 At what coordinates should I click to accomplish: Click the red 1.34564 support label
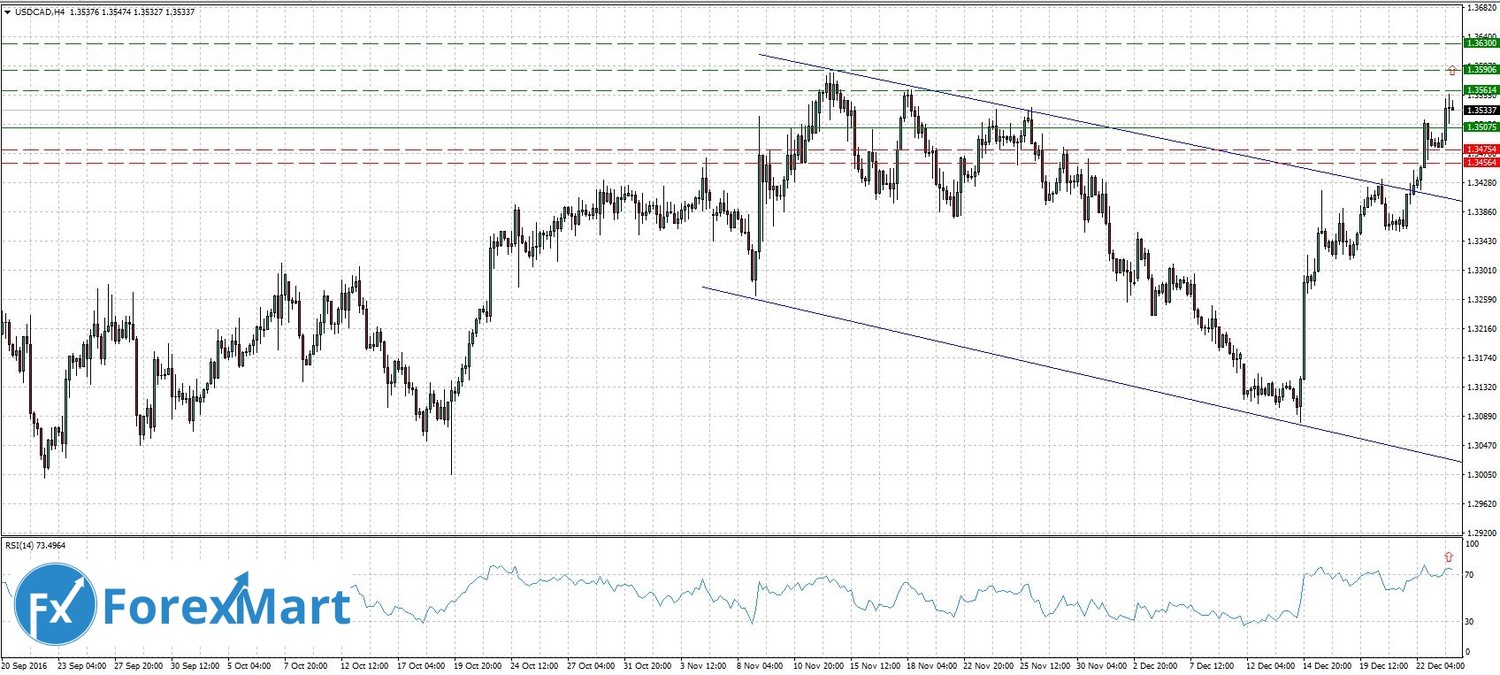coord(1480,162)
